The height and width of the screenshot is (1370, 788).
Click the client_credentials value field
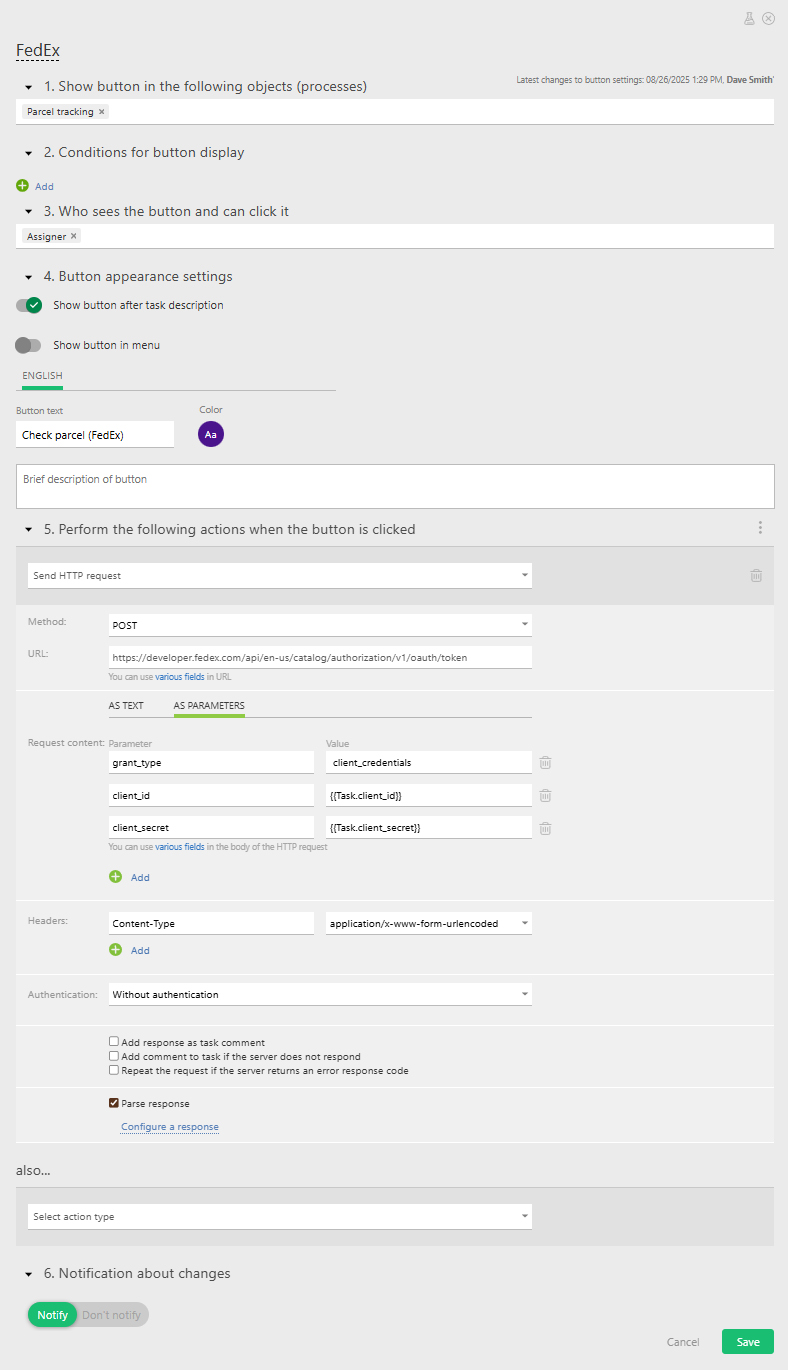[429, 762]
